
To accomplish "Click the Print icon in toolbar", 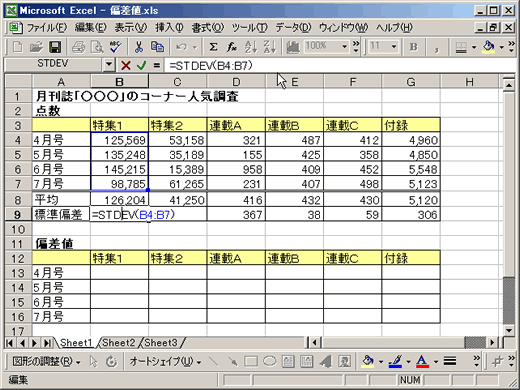I will pos(79,47).
